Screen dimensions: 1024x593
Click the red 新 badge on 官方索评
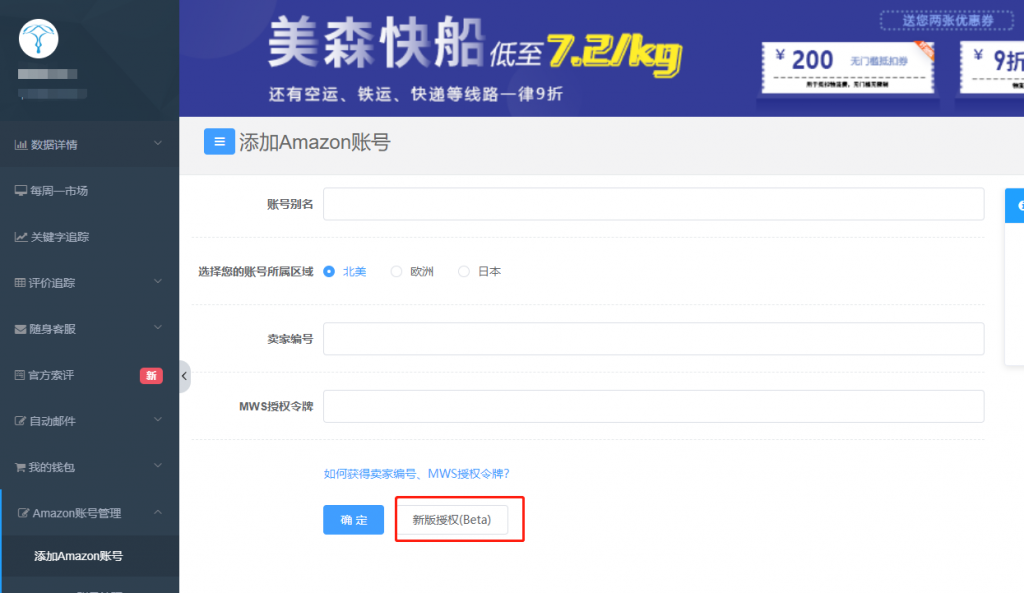click(151, 376)
